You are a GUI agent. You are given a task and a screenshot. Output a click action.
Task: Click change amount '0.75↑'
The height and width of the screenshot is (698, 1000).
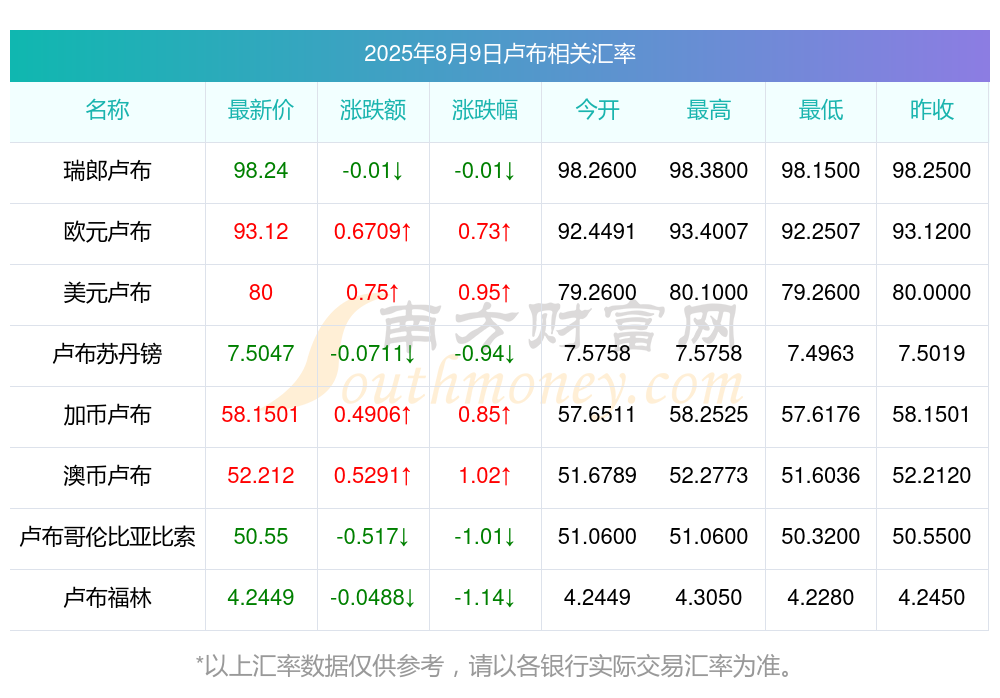click(x=372, y=292)
